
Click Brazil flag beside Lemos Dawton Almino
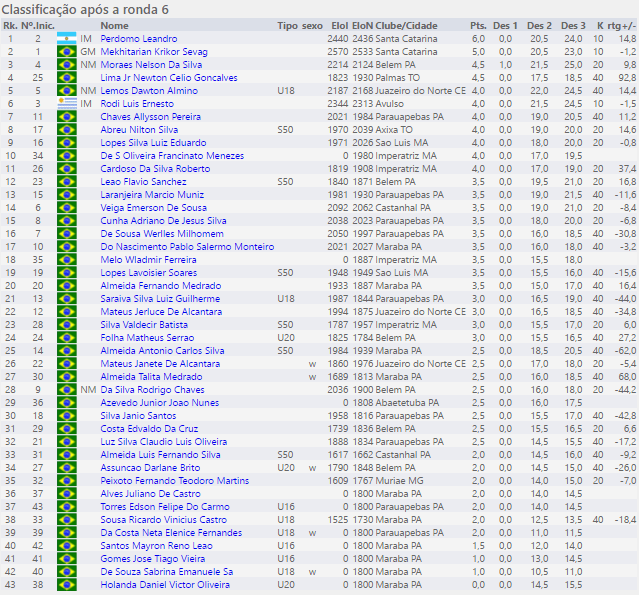click(x=68, y=90)
